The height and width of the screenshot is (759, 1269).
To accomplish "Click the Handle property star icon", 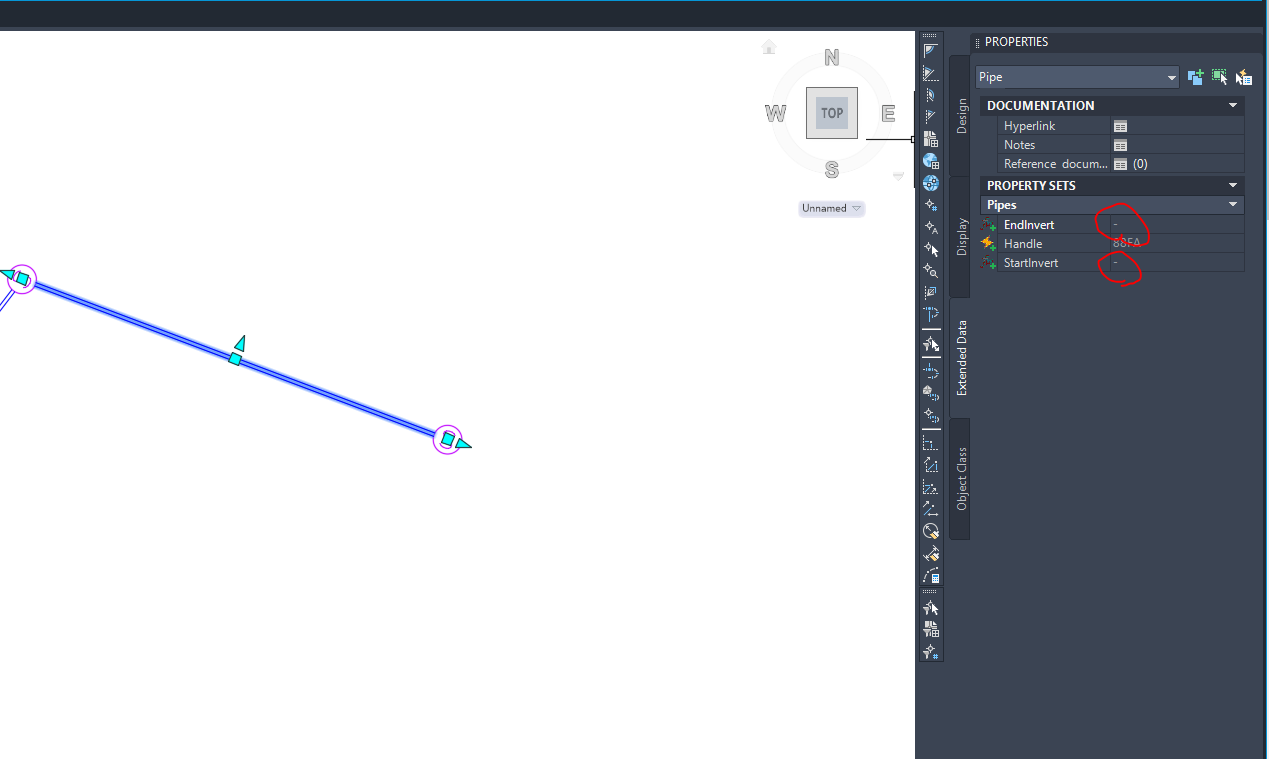I will pyautogui.click(x=990, y=243).
